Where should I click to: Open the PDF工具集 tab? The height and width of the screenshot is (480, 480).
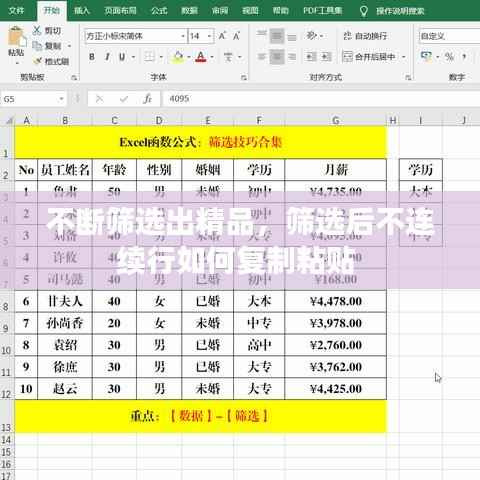pyautogui.click(x=322, y=11)
